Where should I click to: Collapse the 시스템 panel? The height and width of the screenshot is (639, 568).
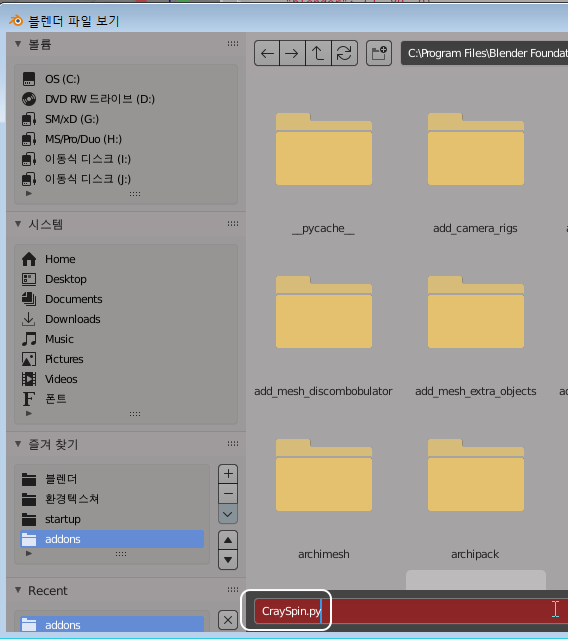coord(18,224)
